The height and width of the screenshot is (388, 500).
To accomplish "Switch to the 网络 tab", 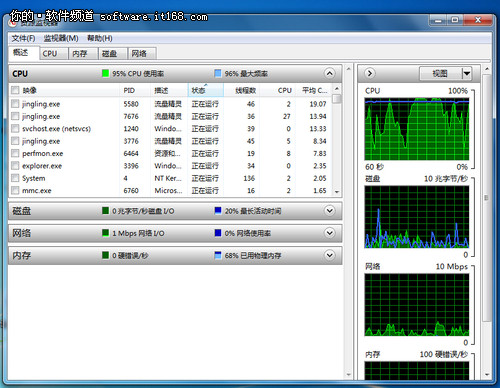I will [x=142, y=54].
